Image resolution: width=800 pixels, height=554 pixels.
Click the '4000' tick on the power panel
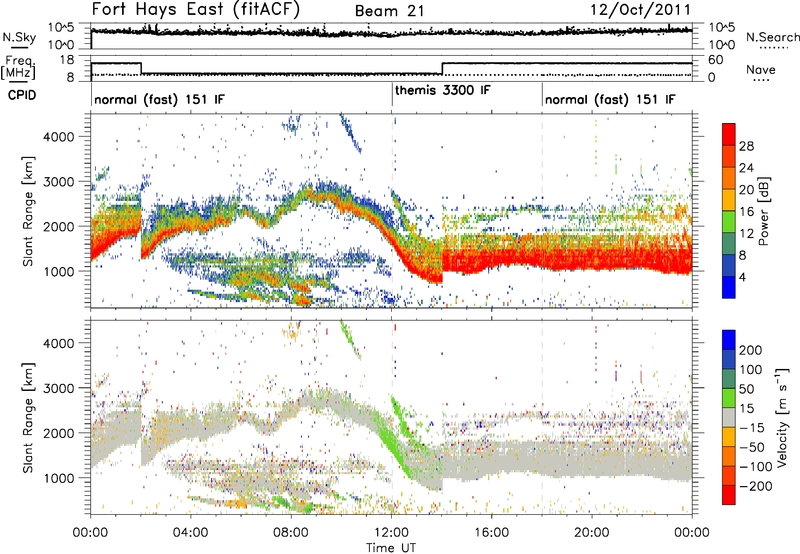[58, 137]
